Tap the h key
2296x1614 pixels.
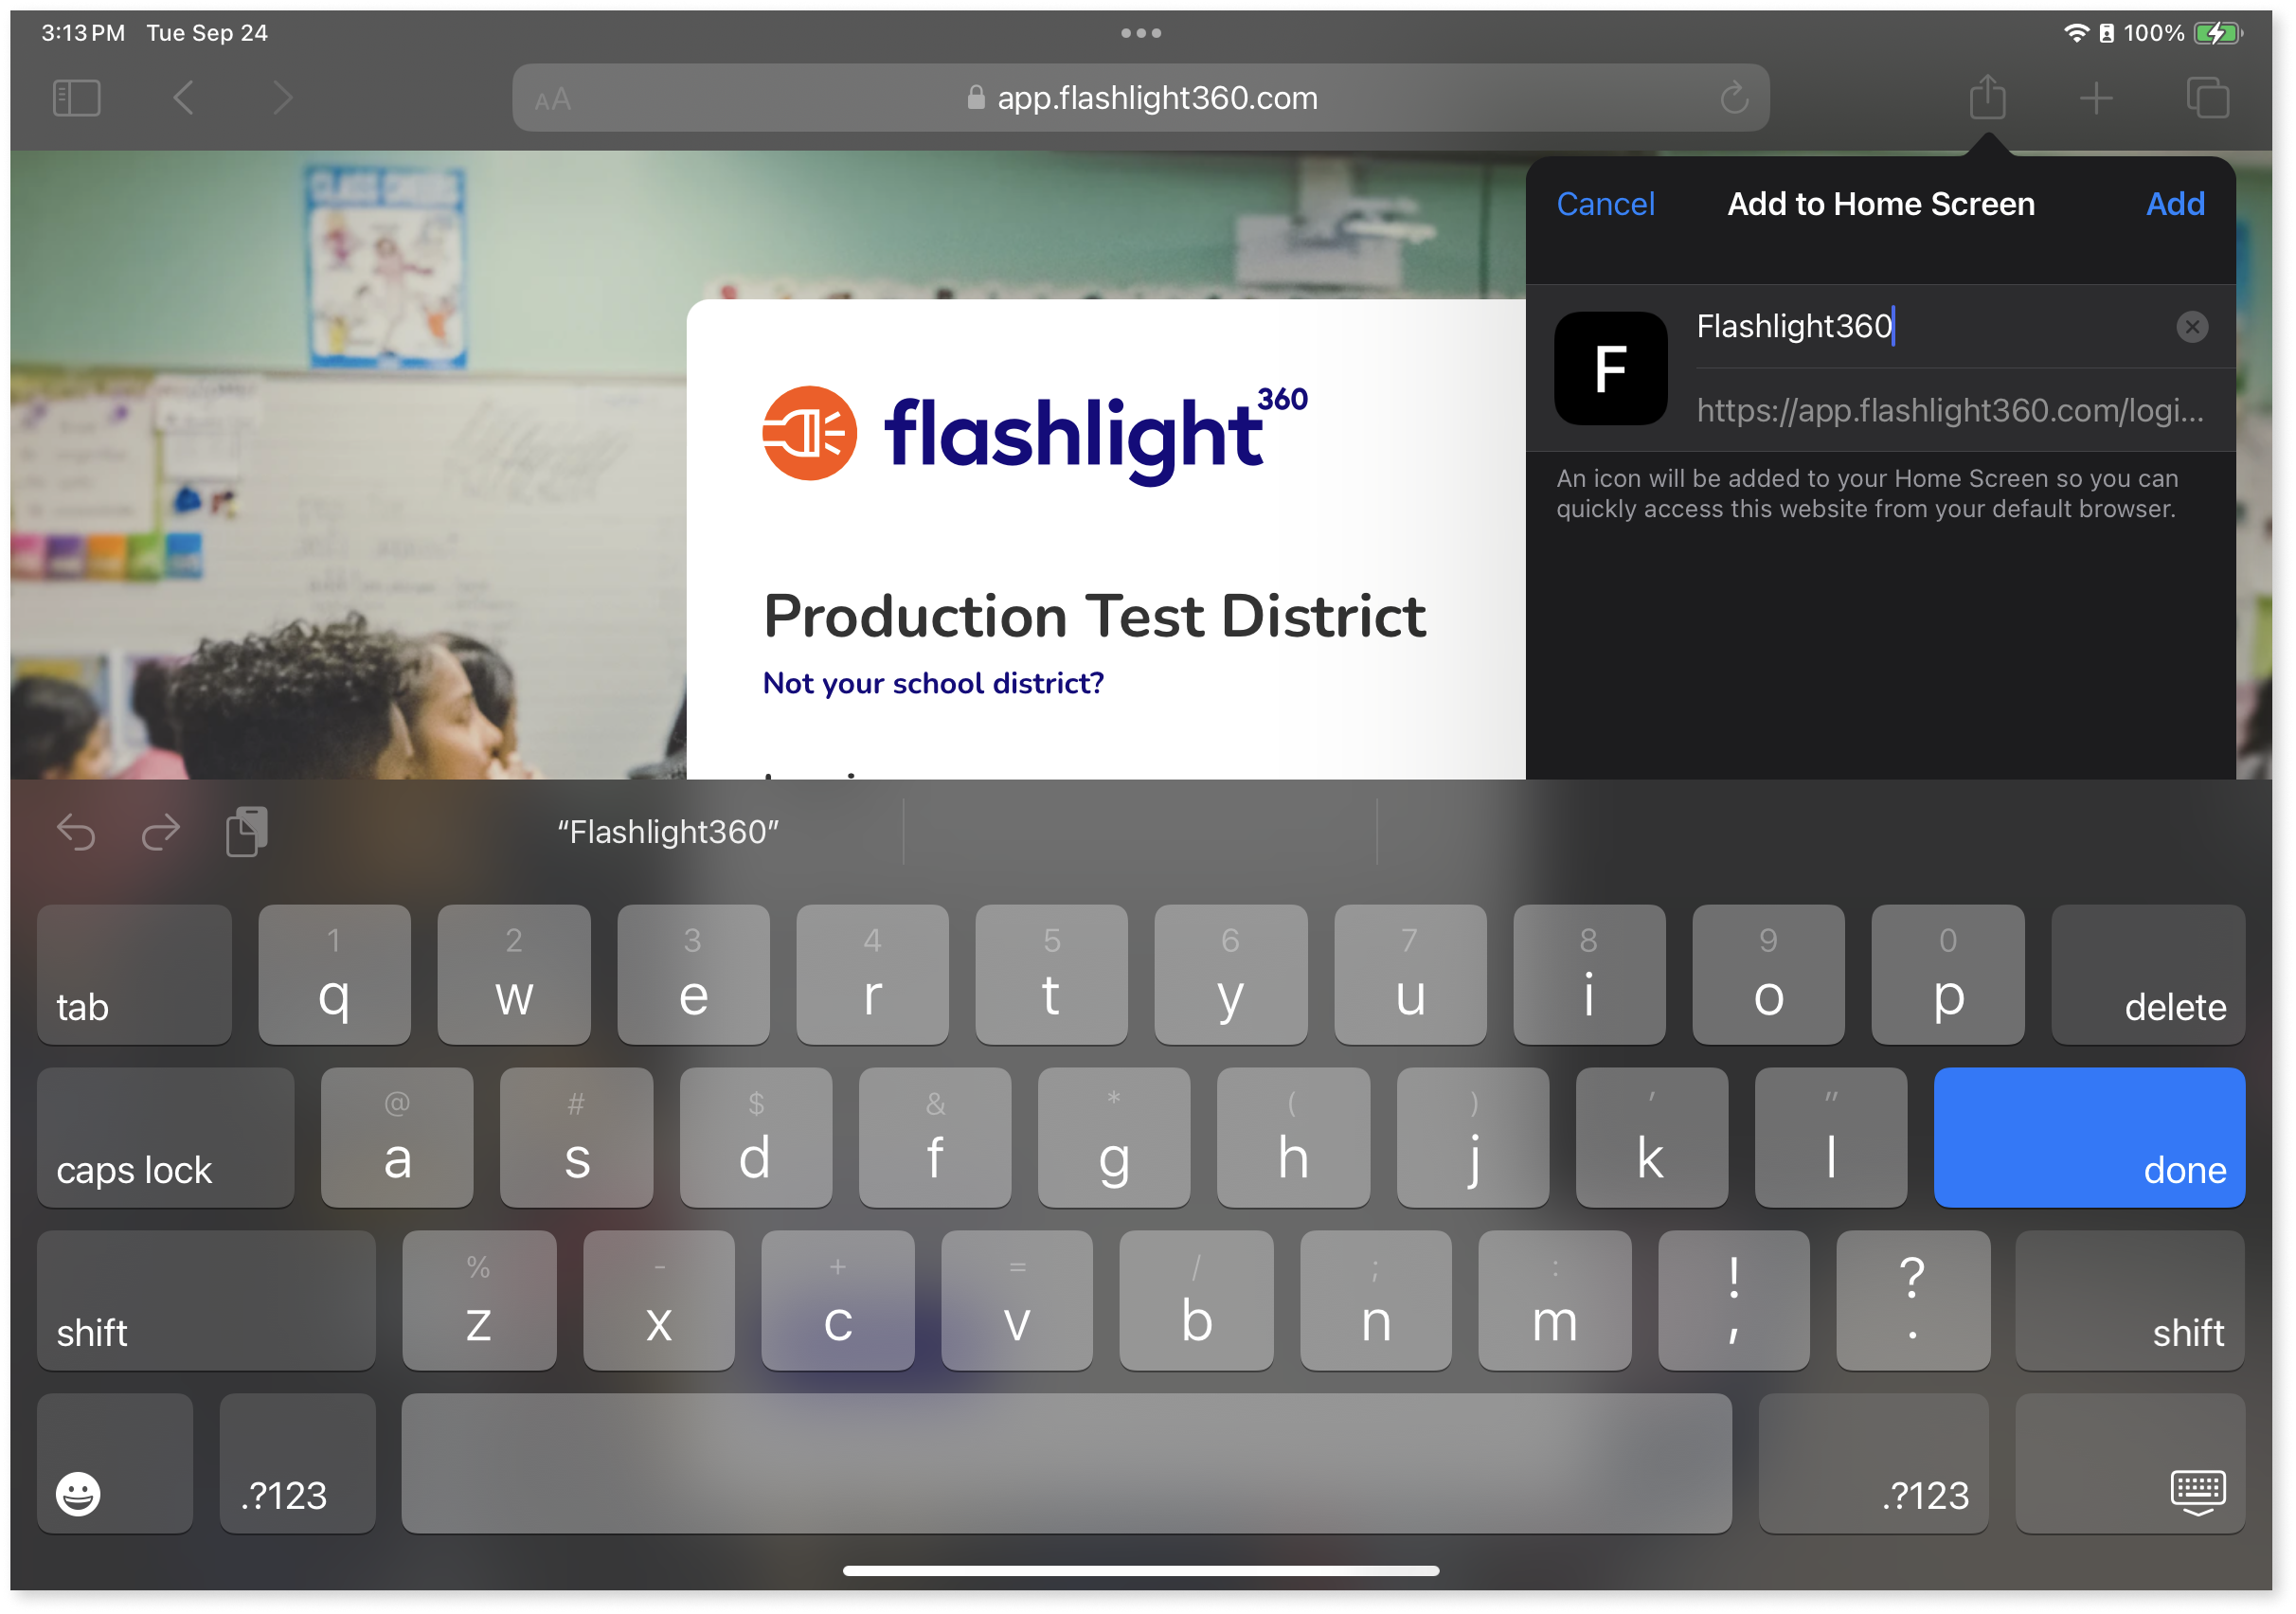[1294, 1138]
